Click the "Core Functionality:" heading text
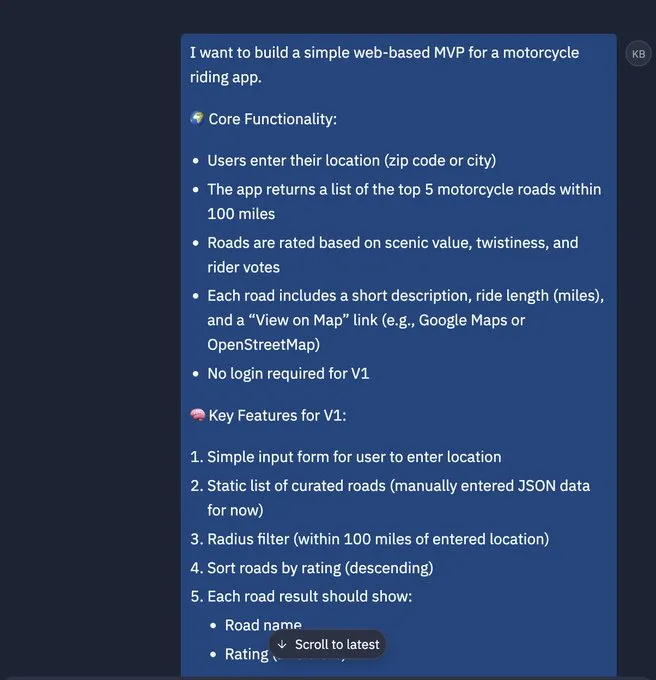 (273, 119)
